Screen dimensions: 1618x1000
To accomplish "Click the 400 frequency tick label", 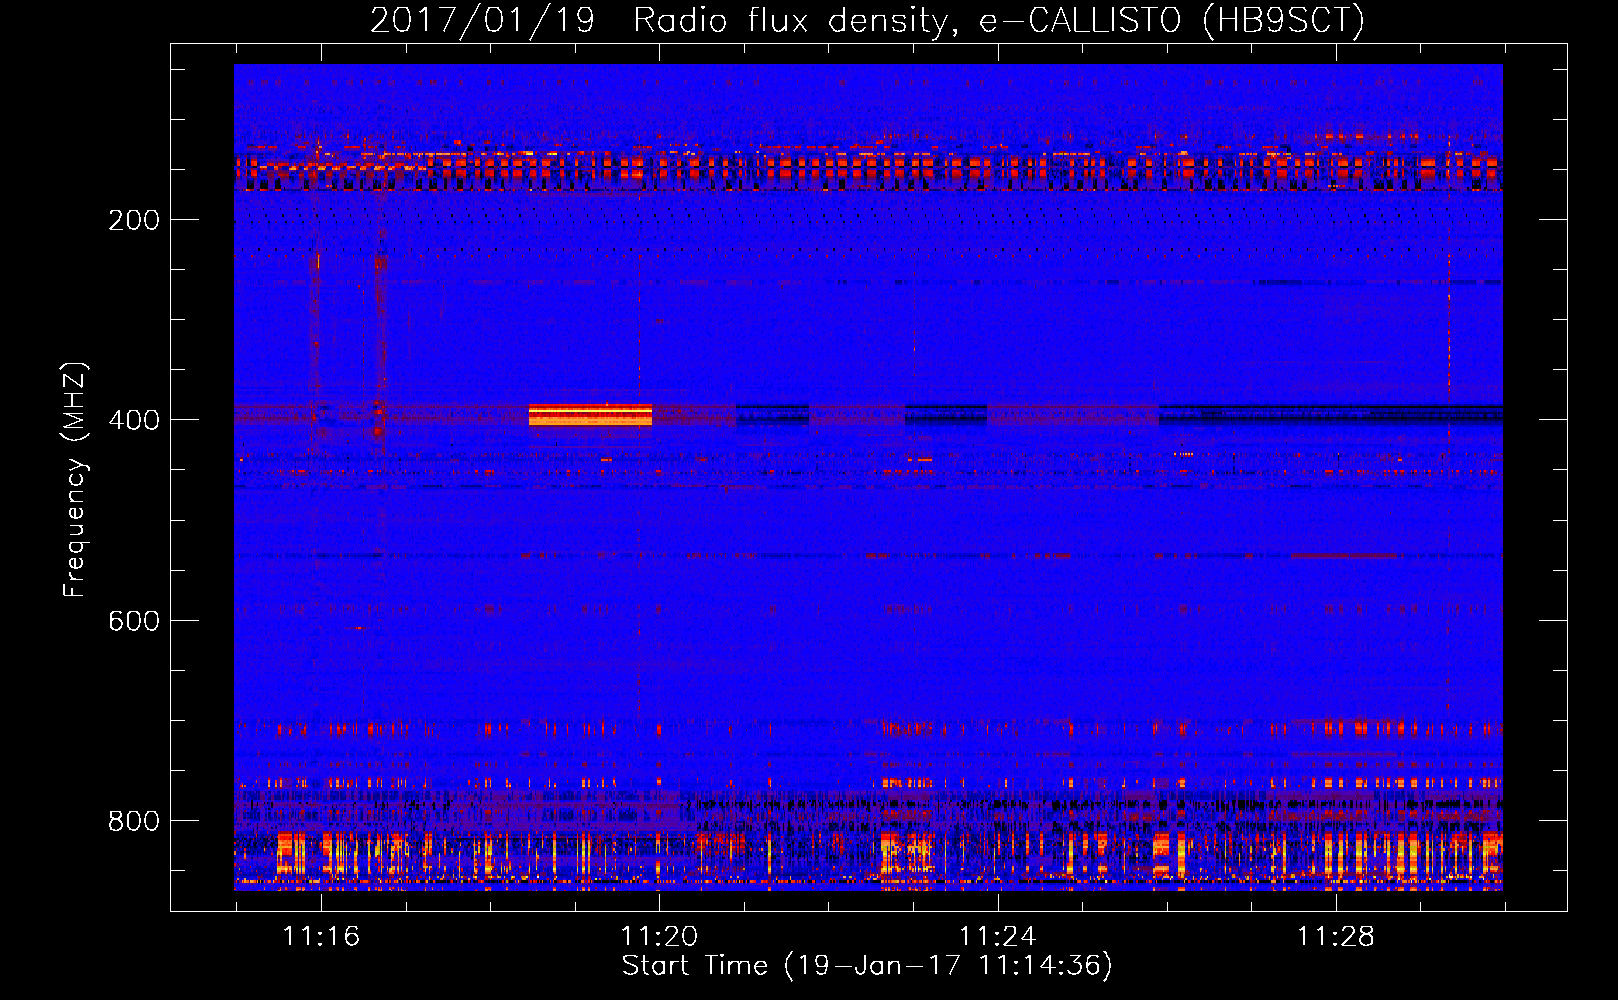I will pyautogui.click(x=134, y=420).
